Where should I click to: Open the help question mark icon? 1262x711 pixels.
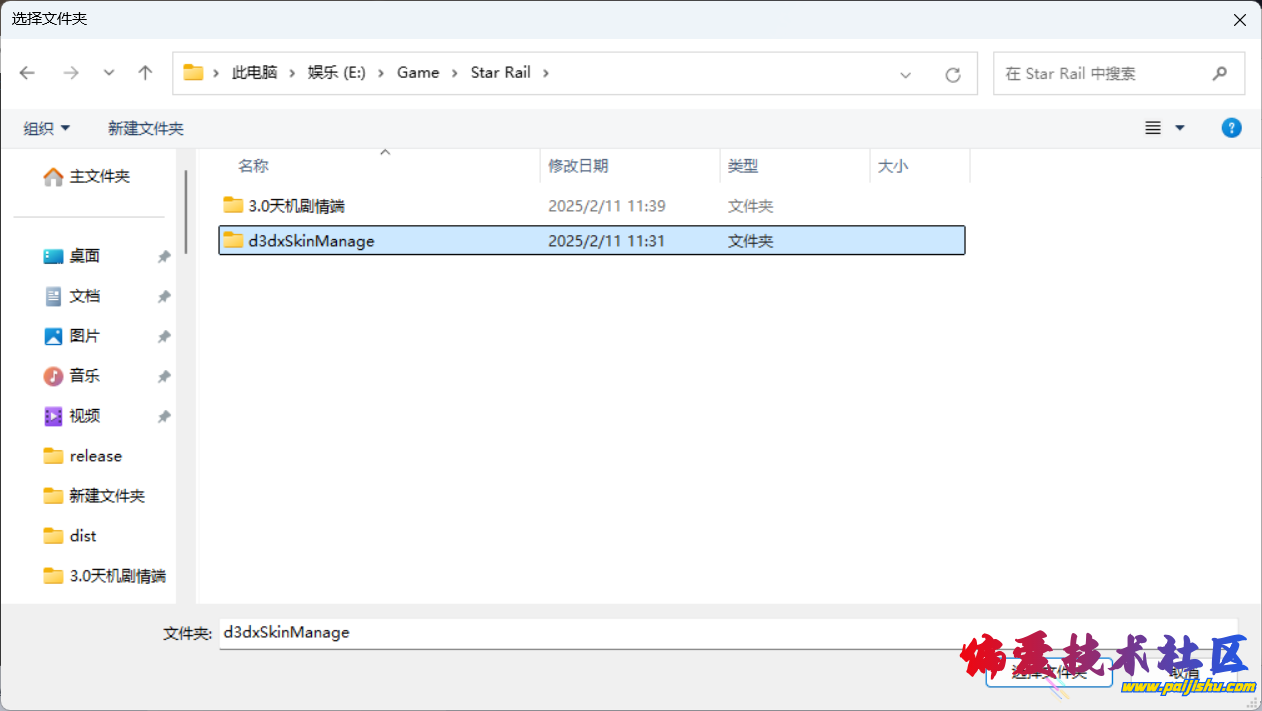pos(1232,128)
